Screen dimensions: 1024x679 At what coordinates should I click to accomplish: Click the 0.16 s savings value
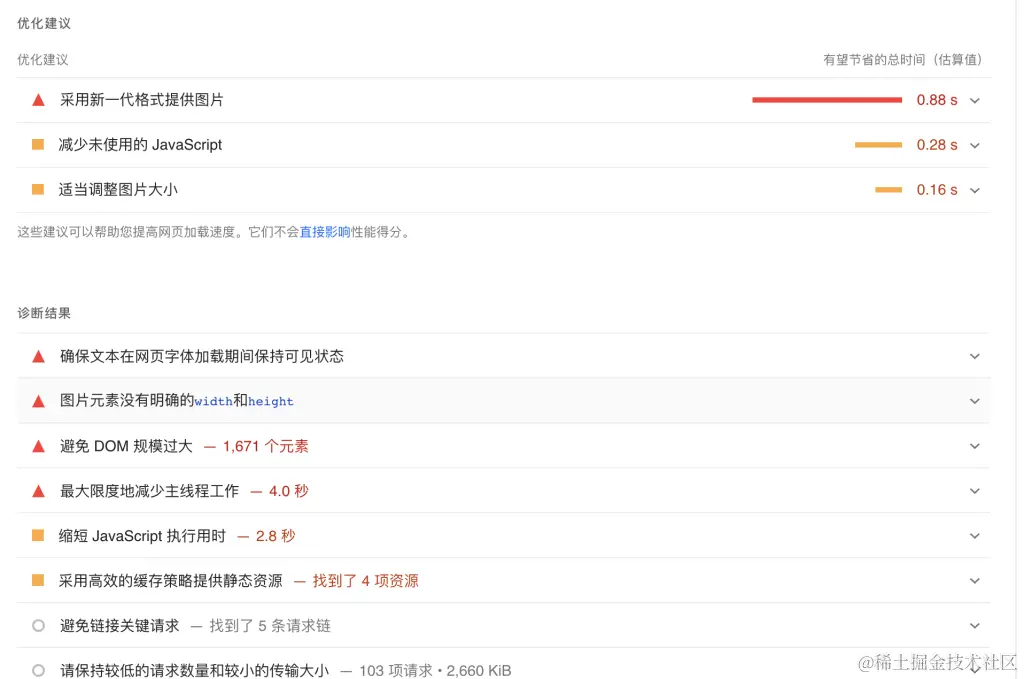click(x=937, y=190)
